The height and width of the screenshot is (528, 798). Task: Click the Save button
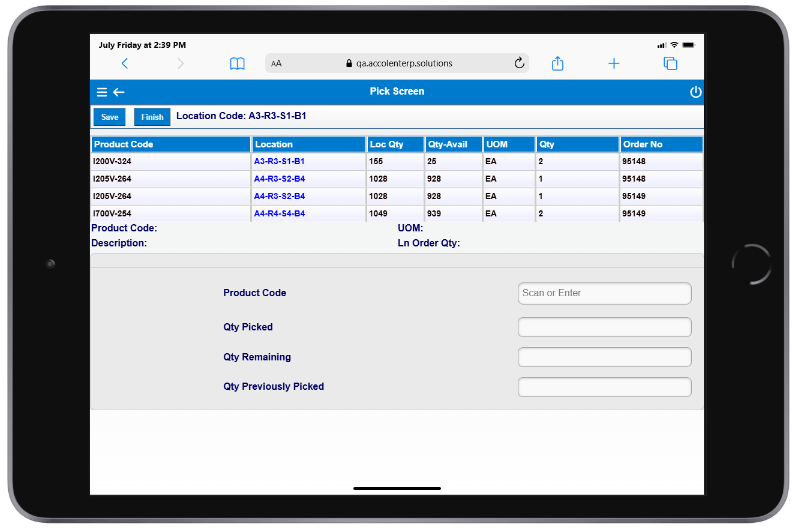coord(109,117)
